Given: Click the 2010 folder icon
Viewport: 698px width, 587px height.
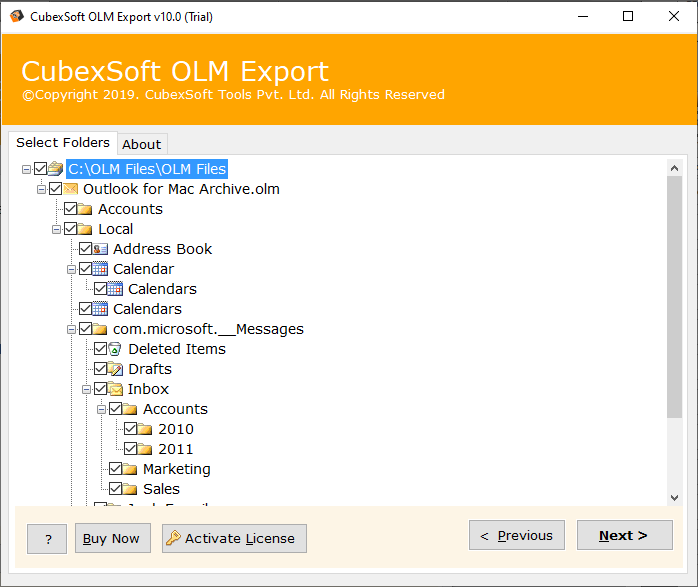Looking at the screenshot, I should point(145,429).
